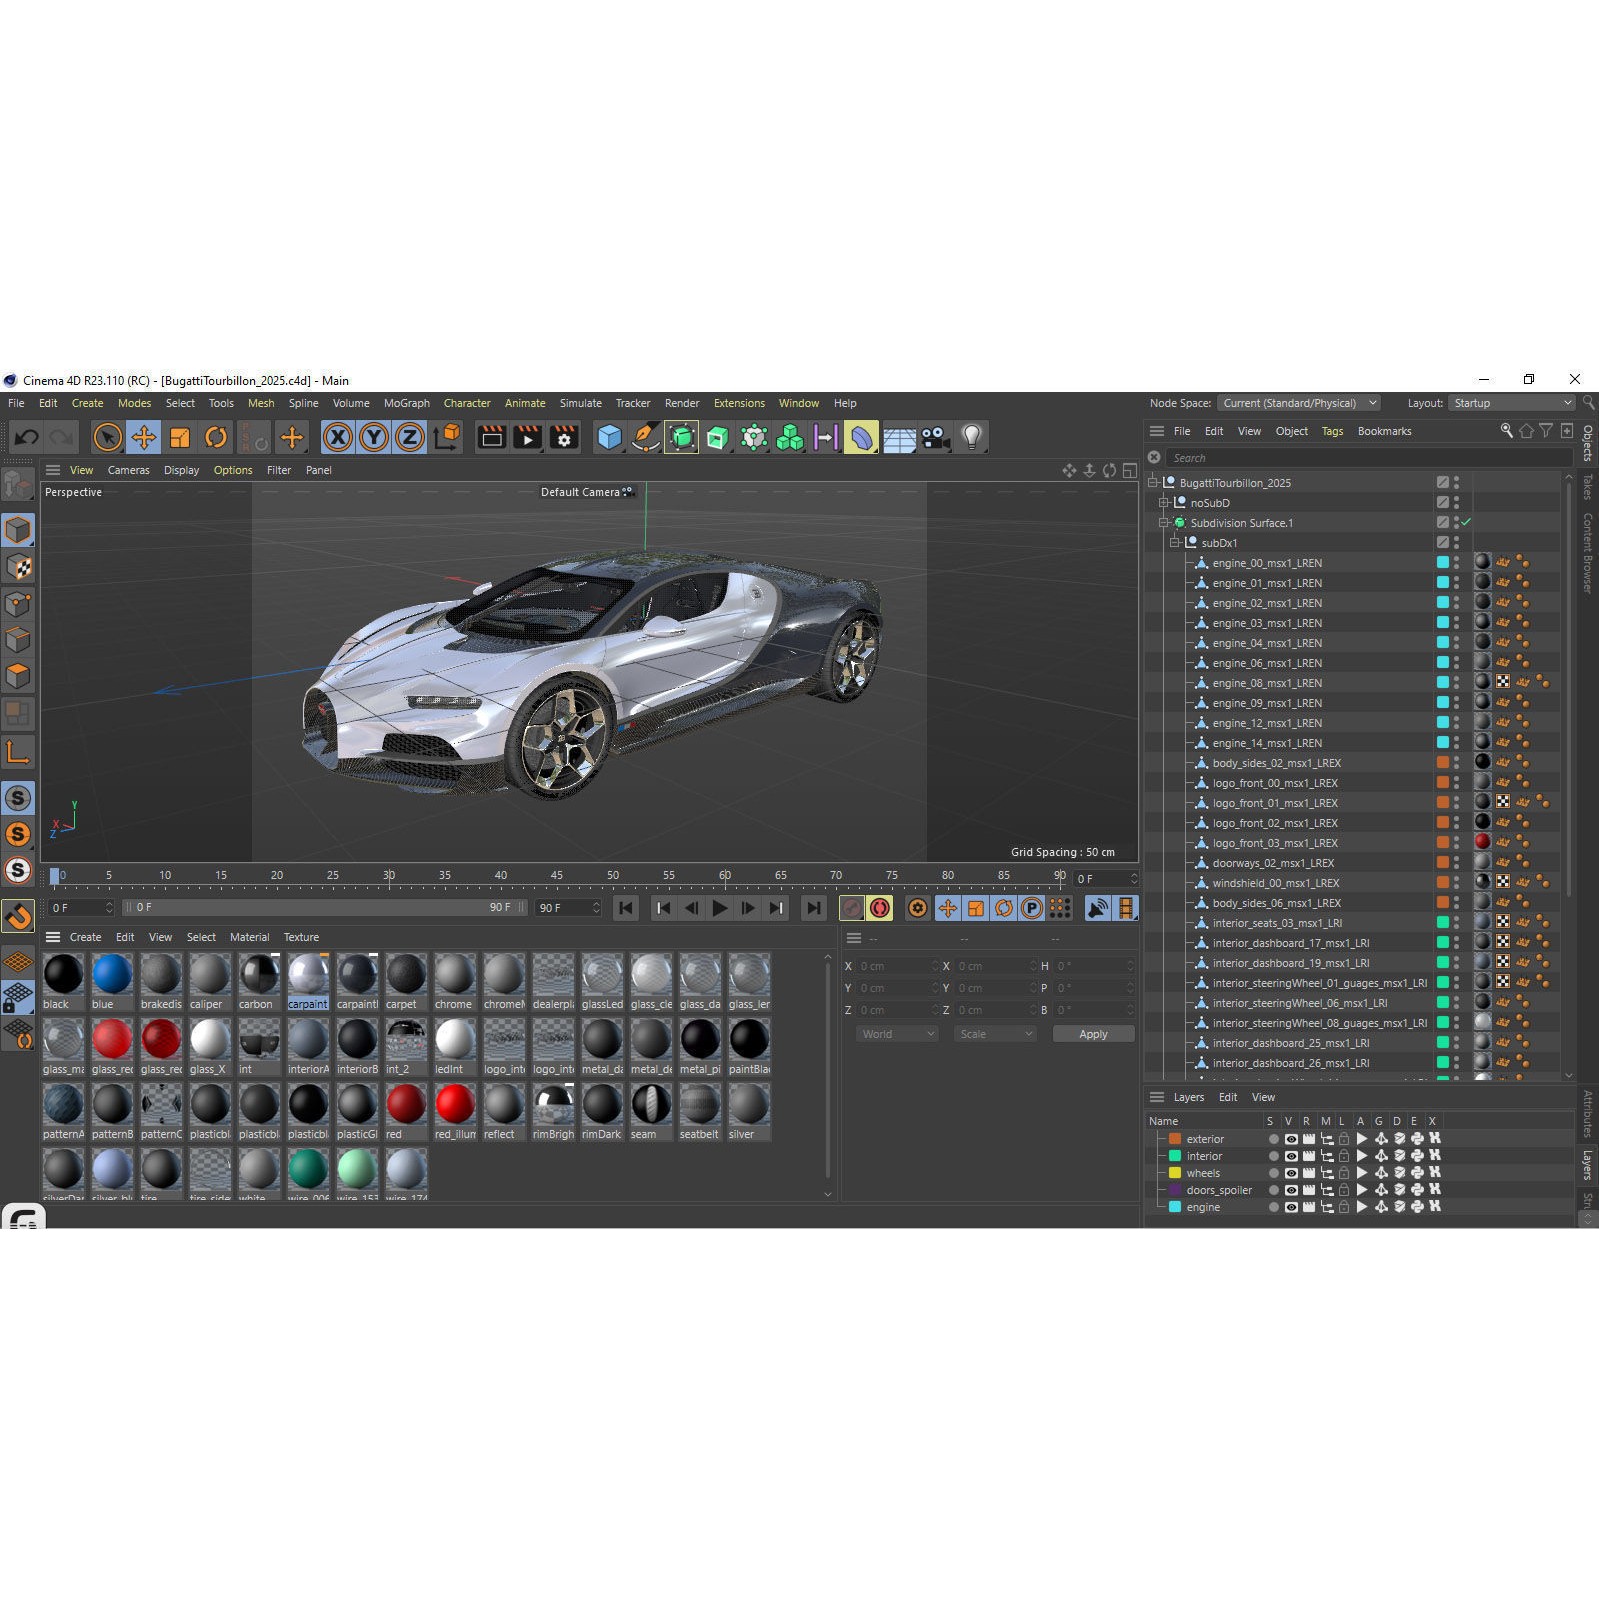Image resolution: width=1599 pixels, height=1599 pixels.
Task: Toggle Y axis lock
Action: pyautogui.click(x=374, y=437)
